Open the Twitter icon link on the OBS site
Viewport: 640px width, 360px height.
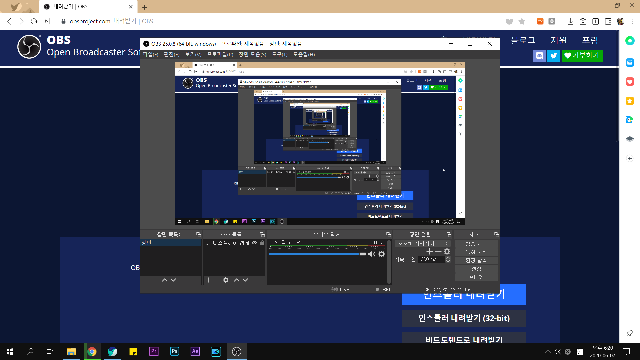[x=553, y=56]
